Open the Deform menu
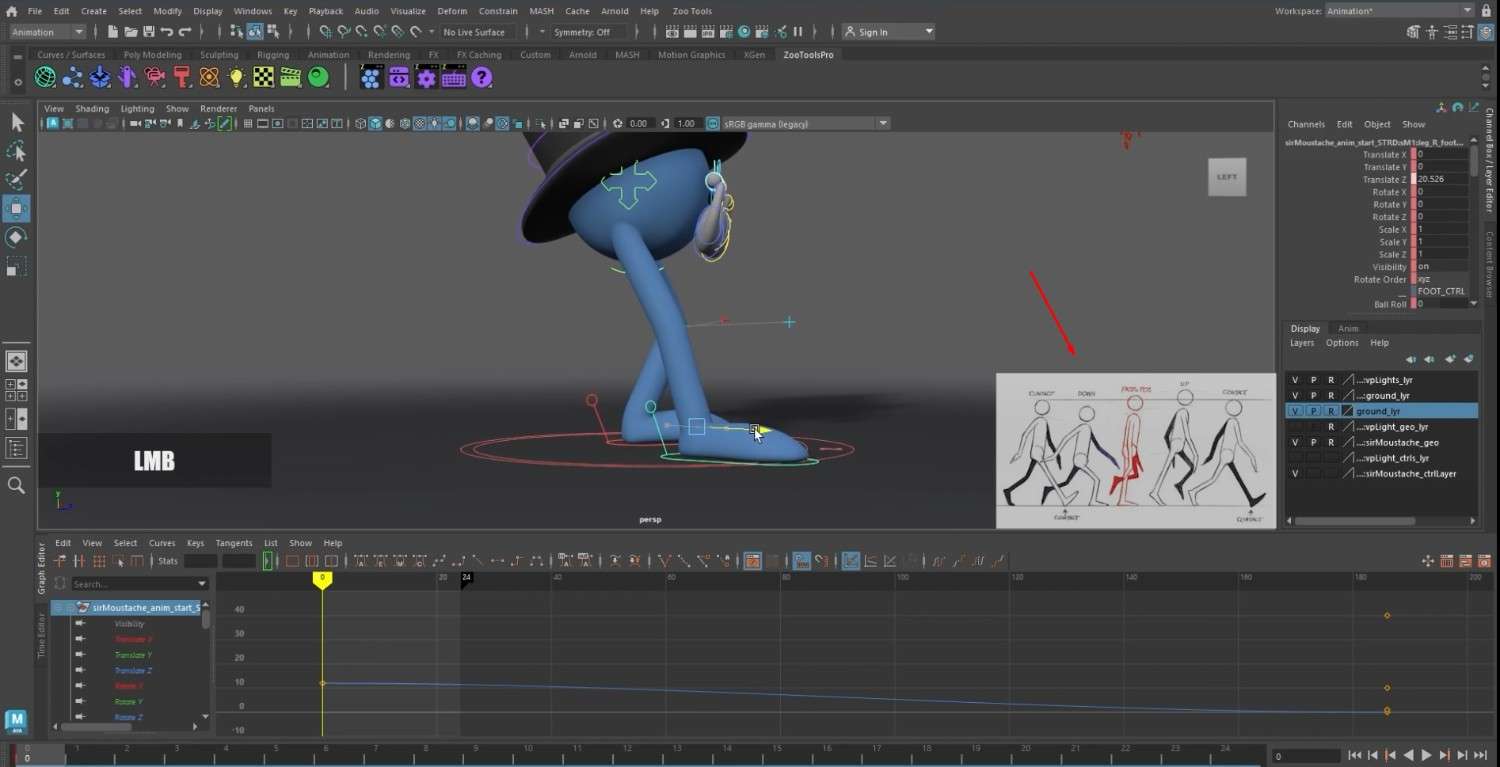1500x767 pixels. coord(452,11)
